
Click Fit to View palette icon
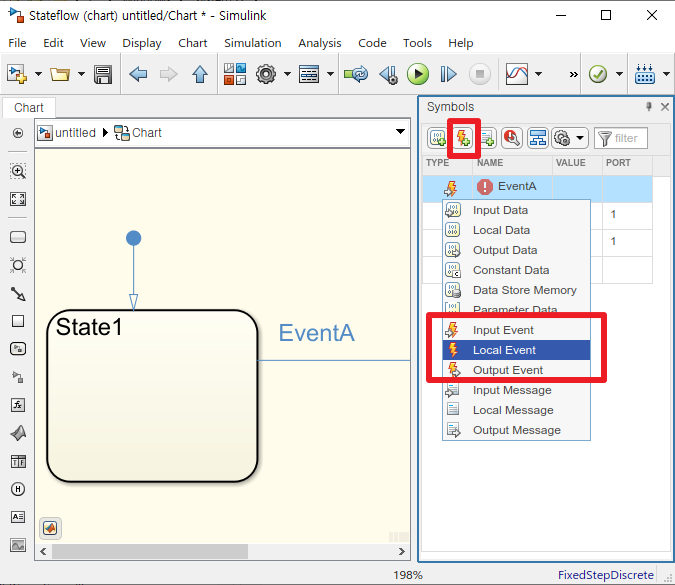(18, 199)
